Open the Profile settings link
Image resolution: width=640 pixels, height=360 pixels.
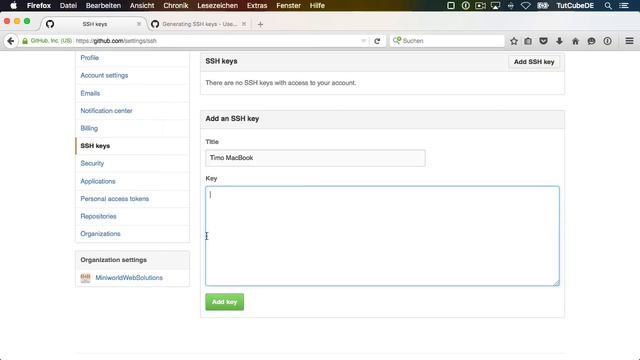[90, 58]
